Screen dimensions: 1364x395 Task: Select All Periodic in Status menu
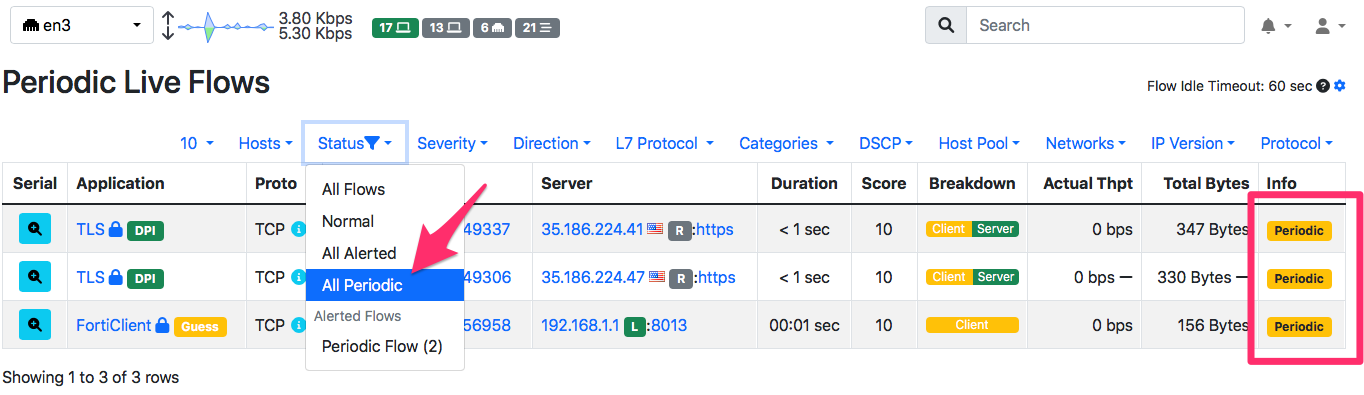385,285
